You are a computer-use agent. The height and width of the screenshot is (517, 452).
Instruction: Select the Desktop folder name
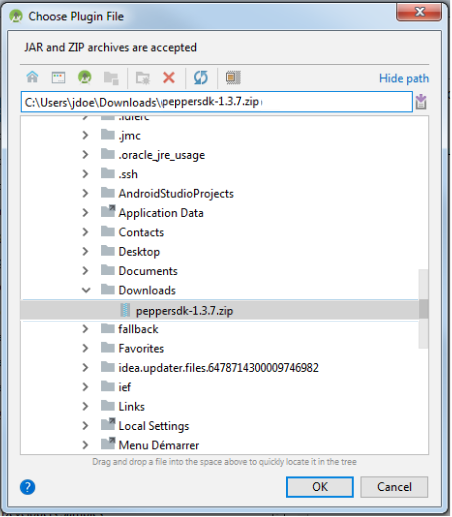pos(139,252)
